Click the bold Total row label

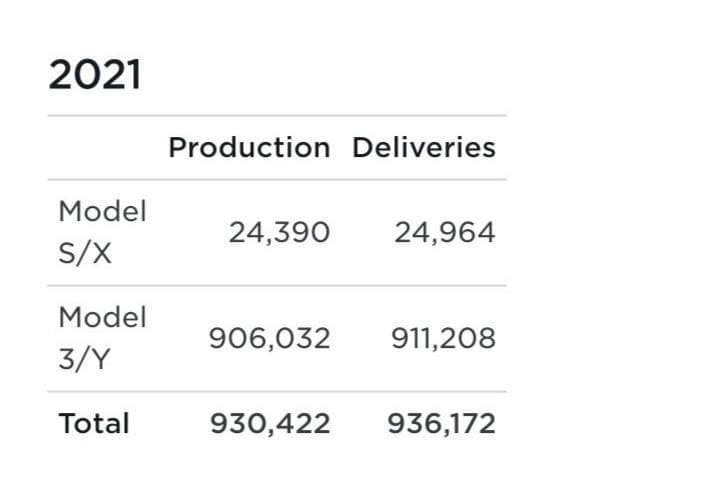(94, 423)
